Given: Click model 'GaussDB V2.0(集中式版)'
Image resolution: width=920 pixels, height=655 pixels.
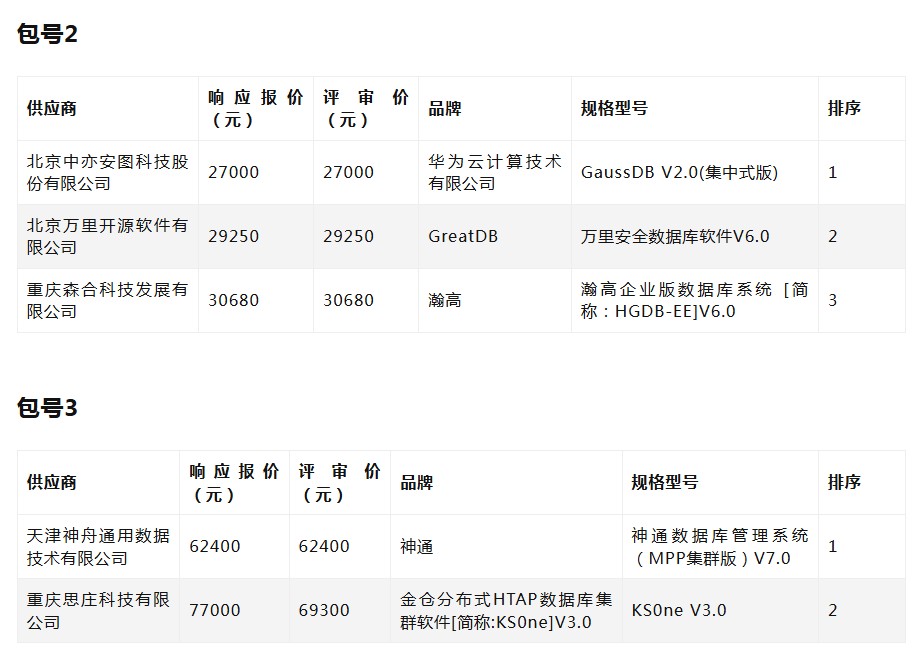Looking at the screenshot, I should (x=679, y=173).
